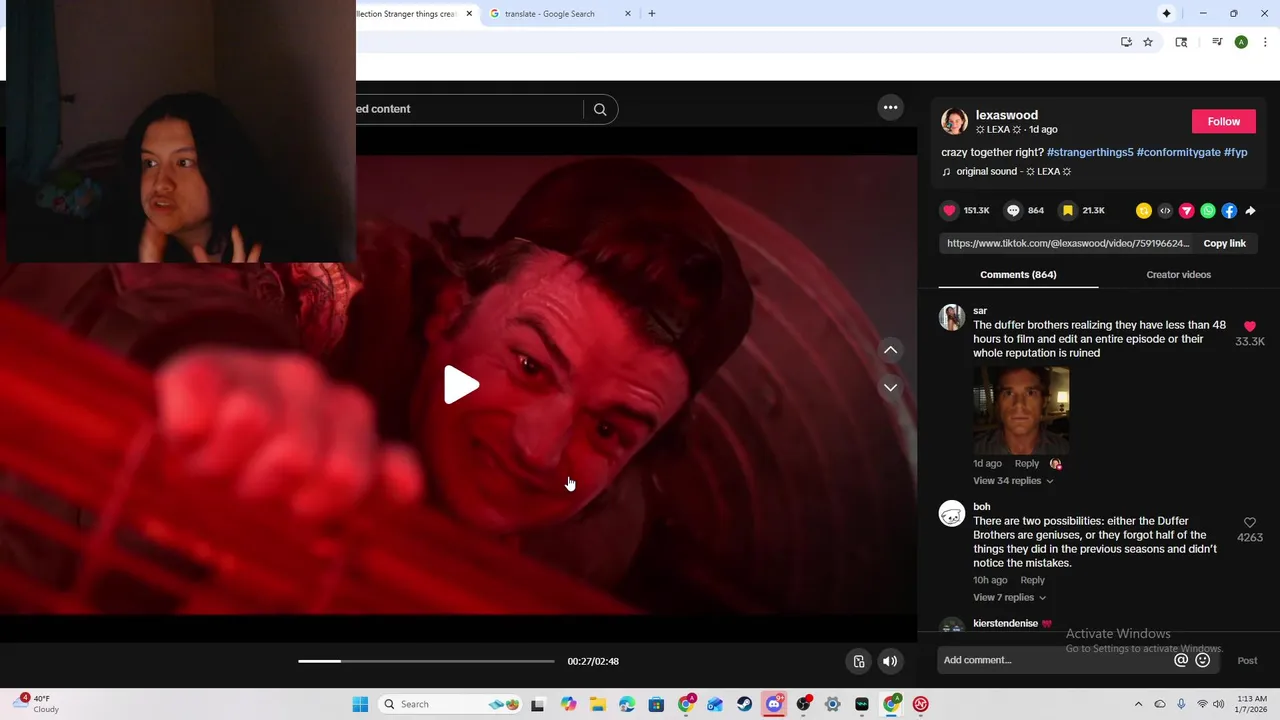
Task: Reply to boh's comment
Action: click(x=1032, y=580)
